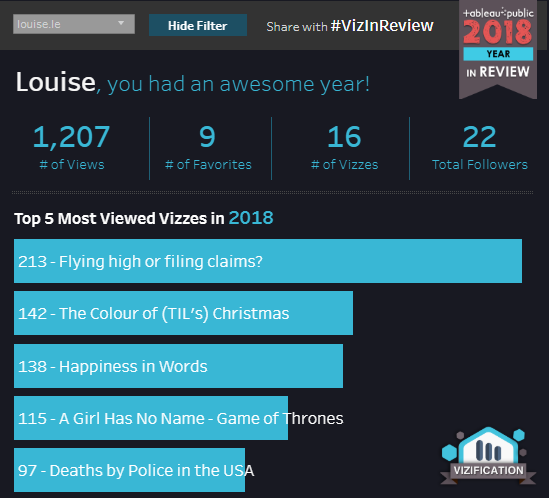The height and width of the screenshot is (498, 549).
Task: Click the '# of Views' label
Action: pyautogui.click(x=72, y=165)
